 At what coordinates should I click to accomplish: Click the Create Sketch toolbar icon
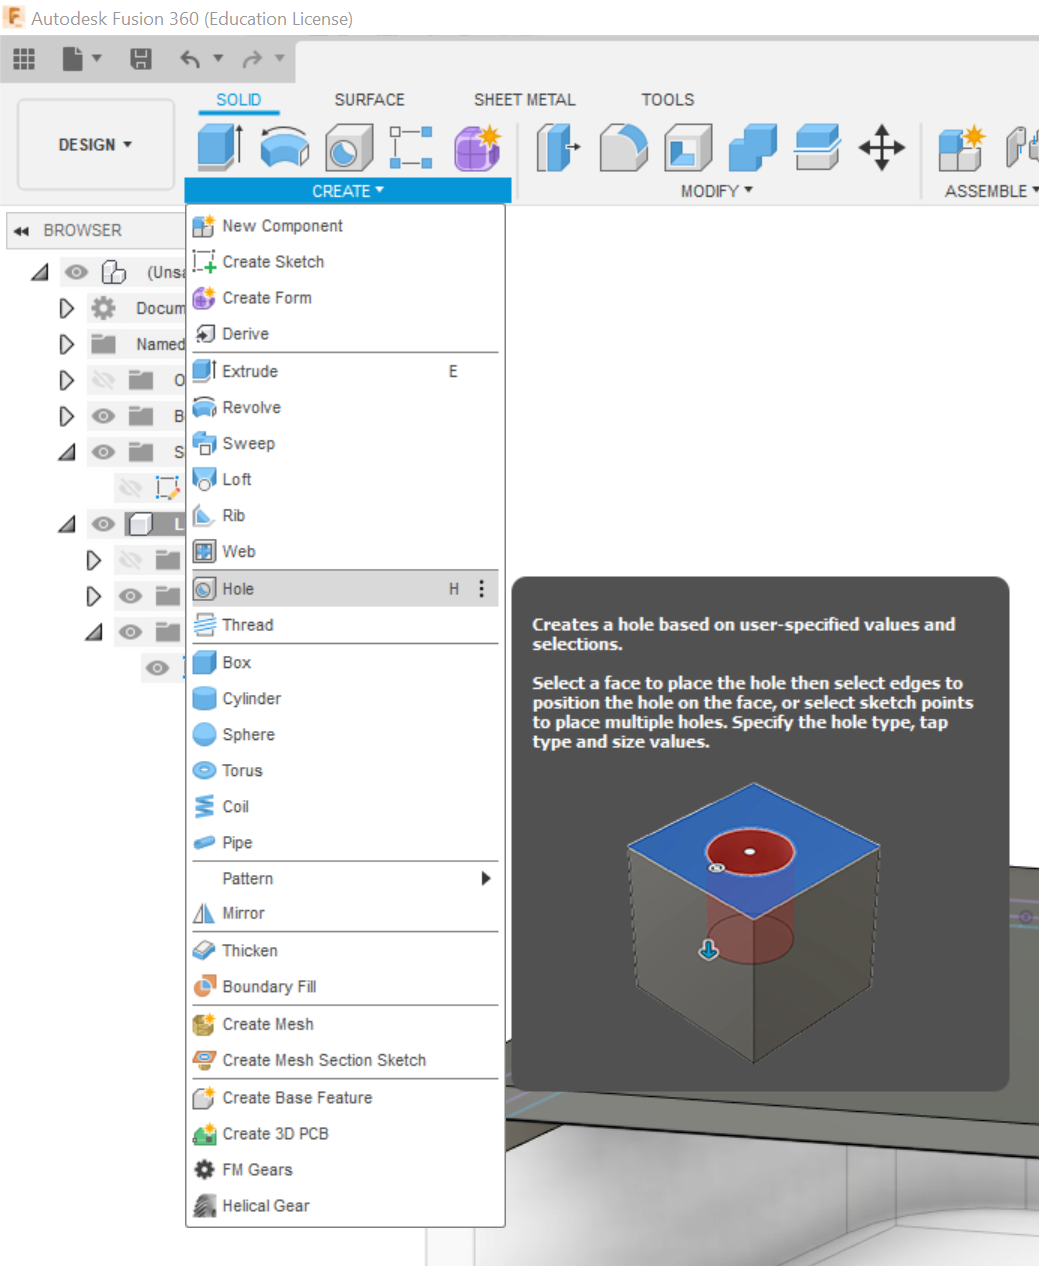pyautogui.click(x=411, y=147)
